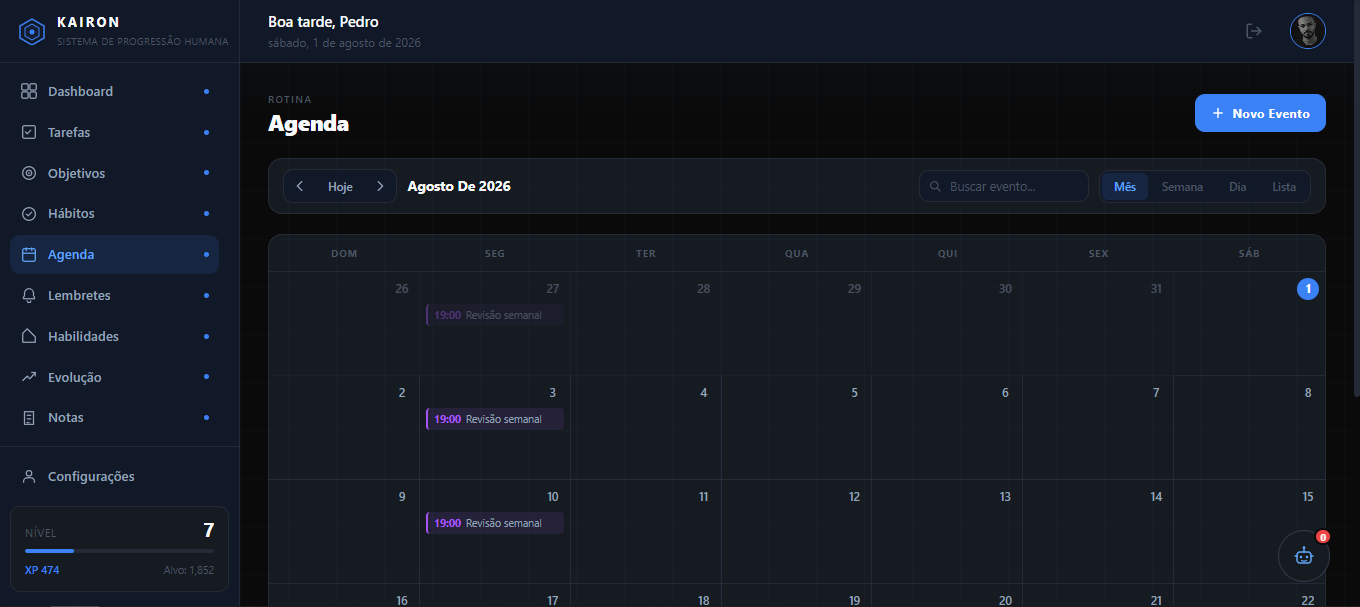Open Tarefas page
Image resolution: width=1360 pixels, height=607 pixels.
point(114,132)
